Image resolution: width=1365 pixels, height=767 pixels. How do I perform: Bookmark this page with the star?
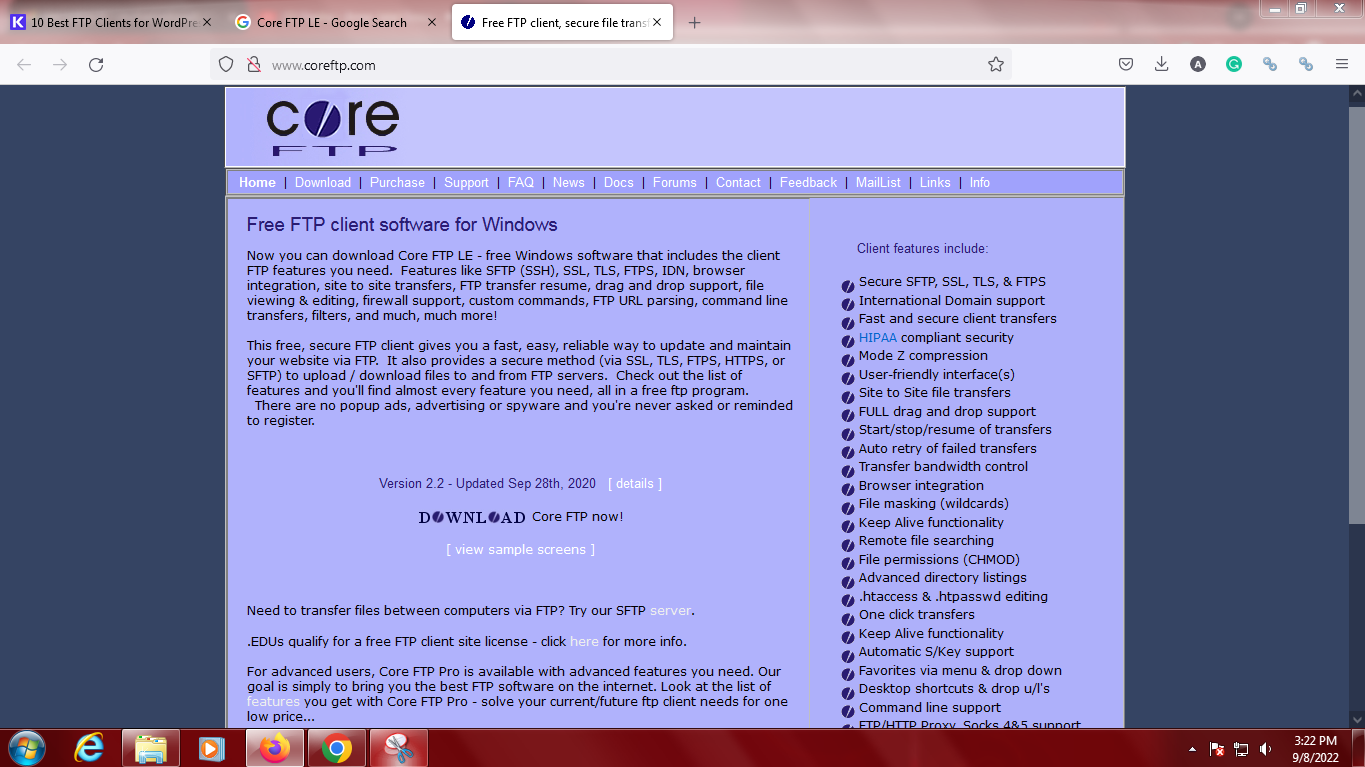click(995, 64)
